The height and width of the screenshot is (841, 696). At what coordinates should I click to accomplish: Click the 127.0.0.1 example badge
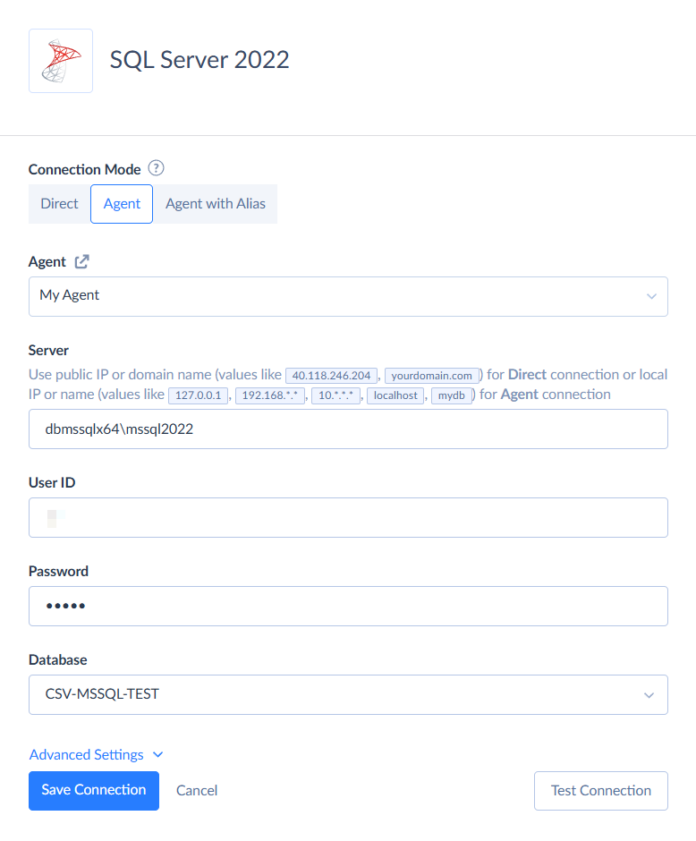pos(198,395)
